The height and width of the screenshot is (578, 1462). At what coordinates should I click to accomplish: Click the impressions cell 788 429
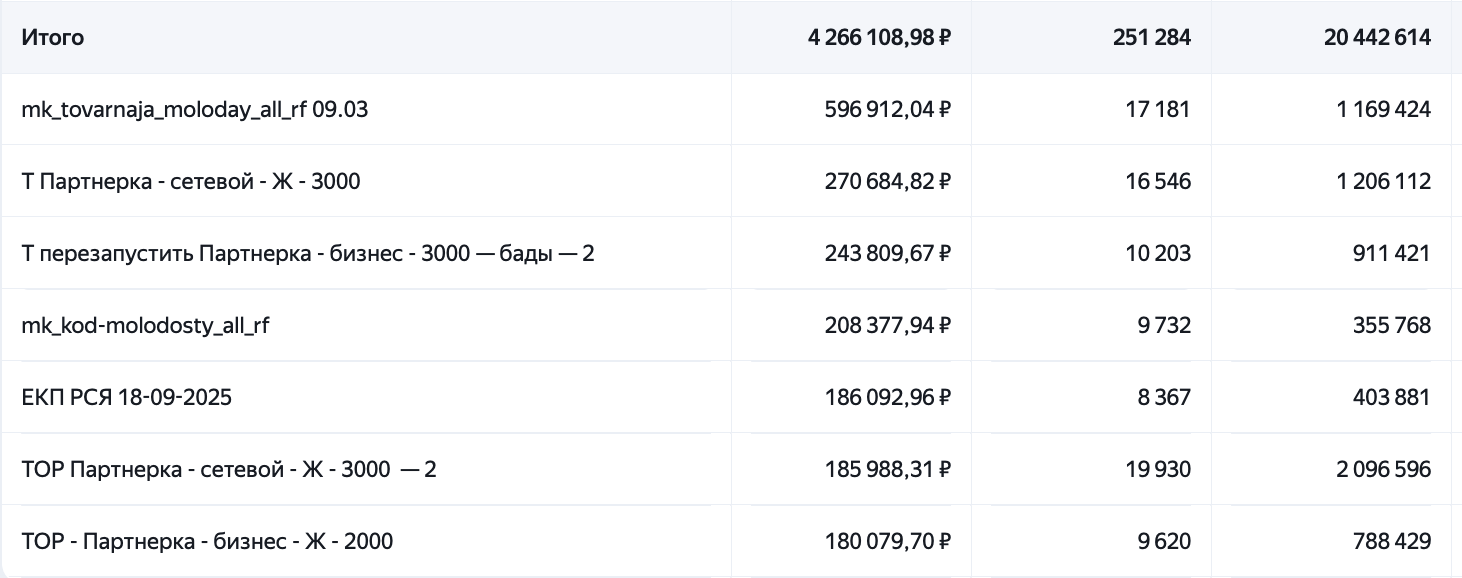pos(1389,541)
